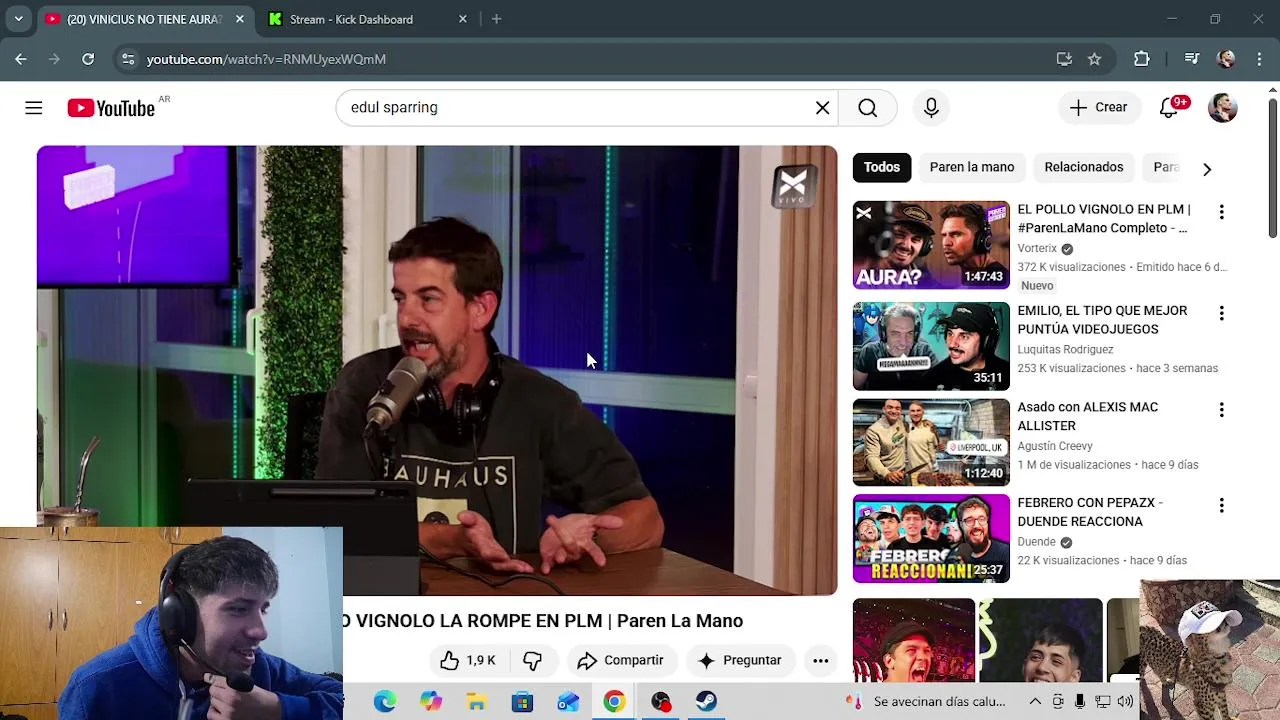Open the Vorterix channel link
The image size is (1280, 720).
click(1037, 248)
